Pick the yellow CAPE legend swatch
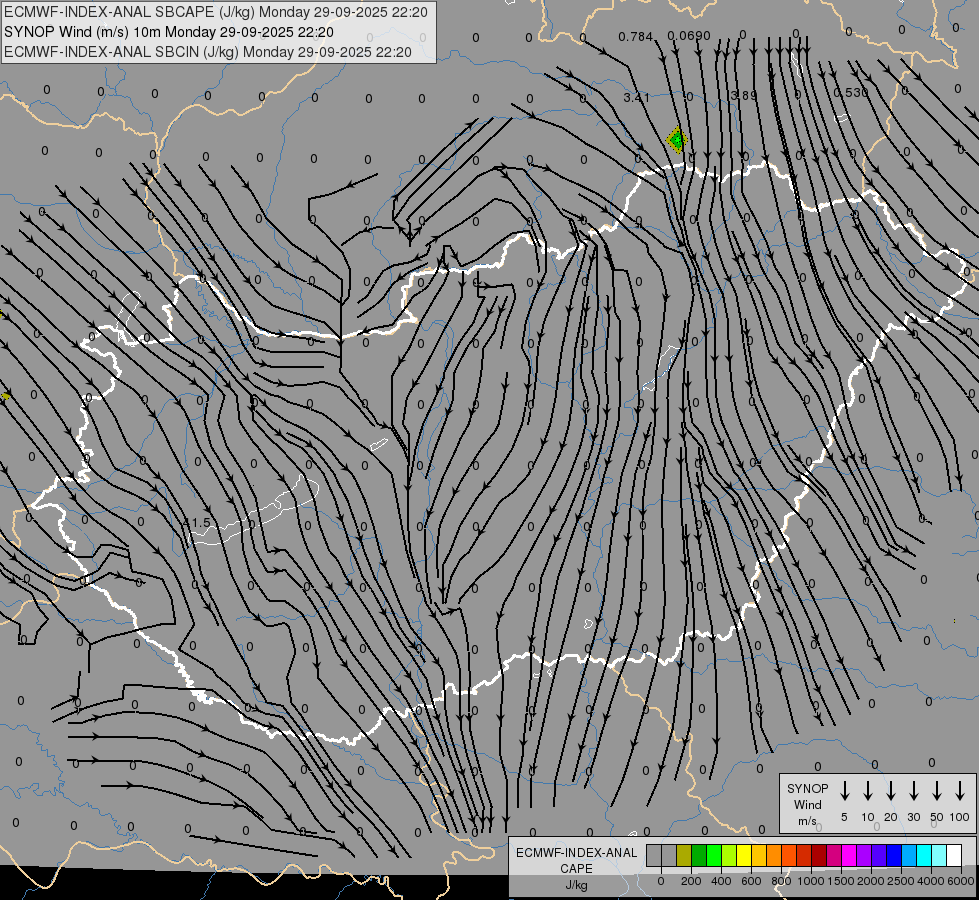Screen dimensions: 979x900 coord(744,855)
